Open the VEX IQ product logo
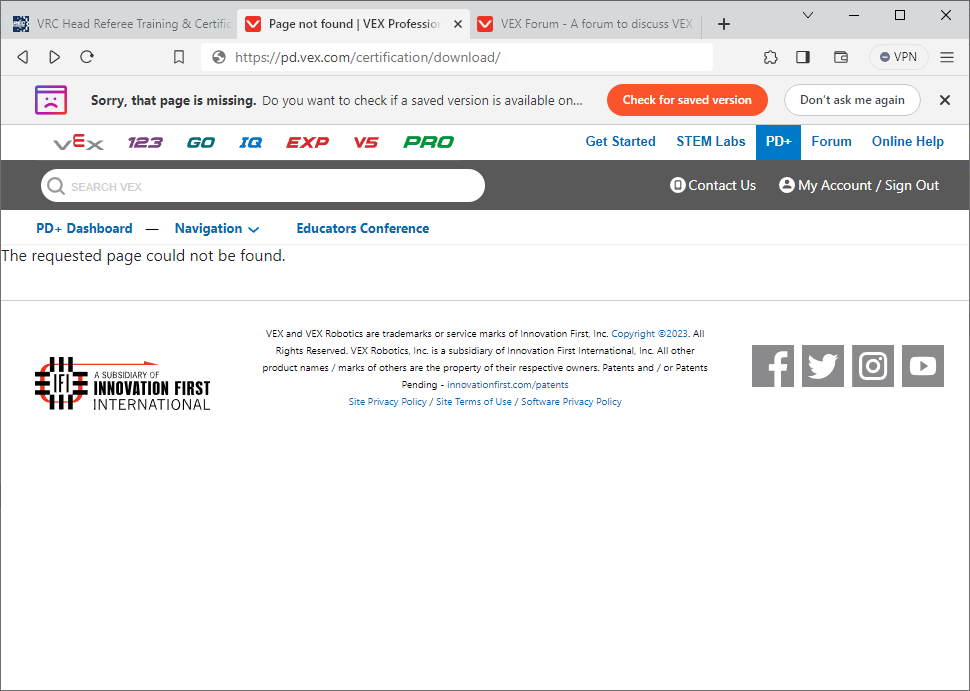The width and height of the screenshot is (970, 691). pos(251,143)
